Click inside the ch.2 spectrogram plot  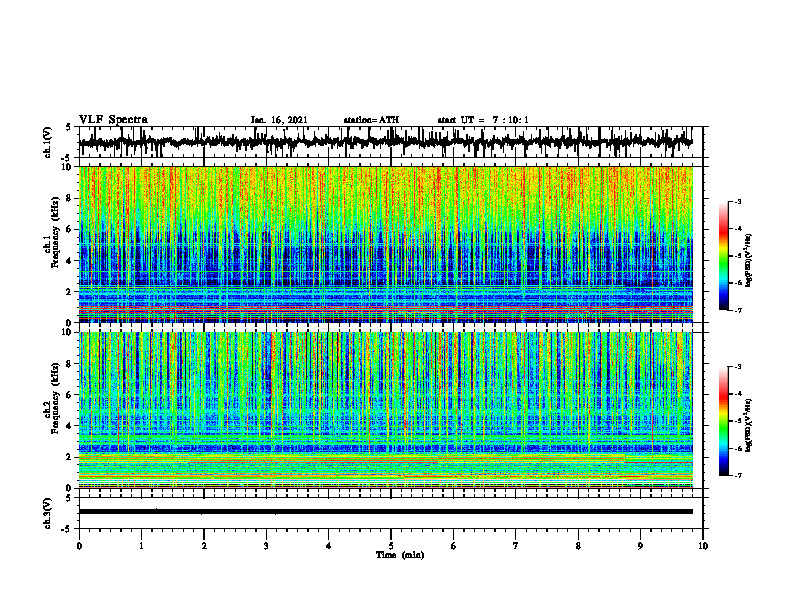click(x=385, y=410)
